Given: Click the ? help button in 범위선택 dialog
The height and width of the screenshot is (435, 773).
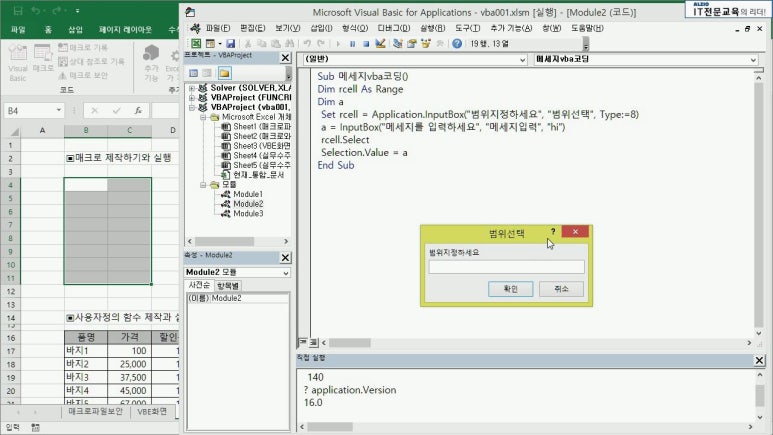Looking at the screenshot, I should 553,231.
